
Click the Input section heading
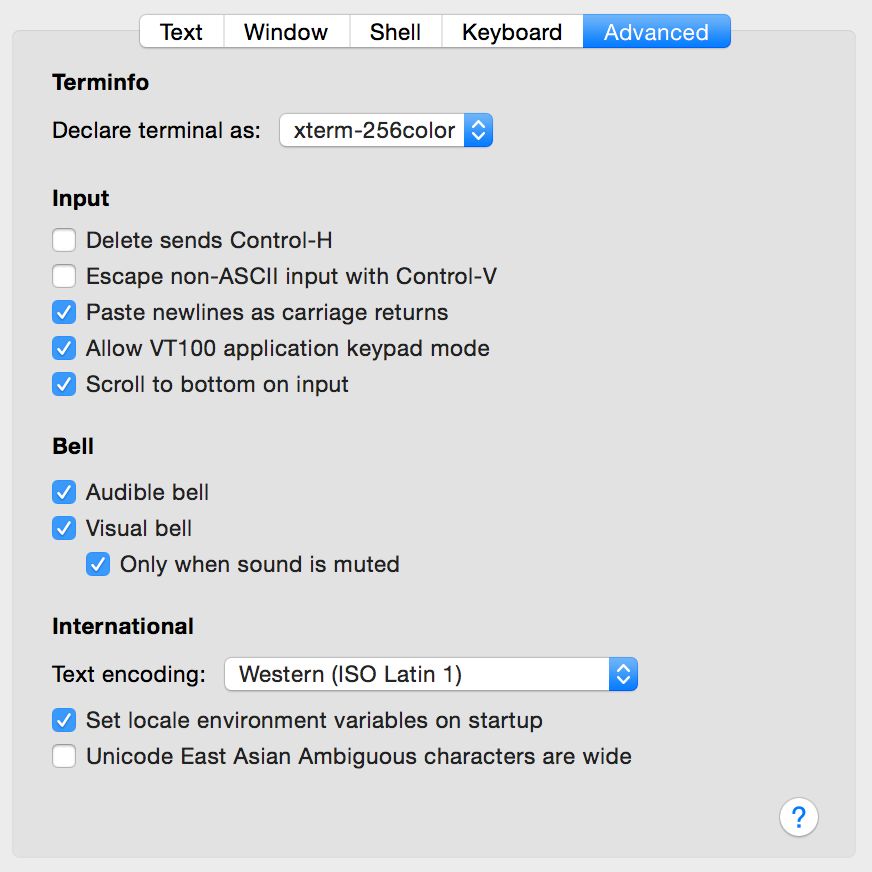81,199
